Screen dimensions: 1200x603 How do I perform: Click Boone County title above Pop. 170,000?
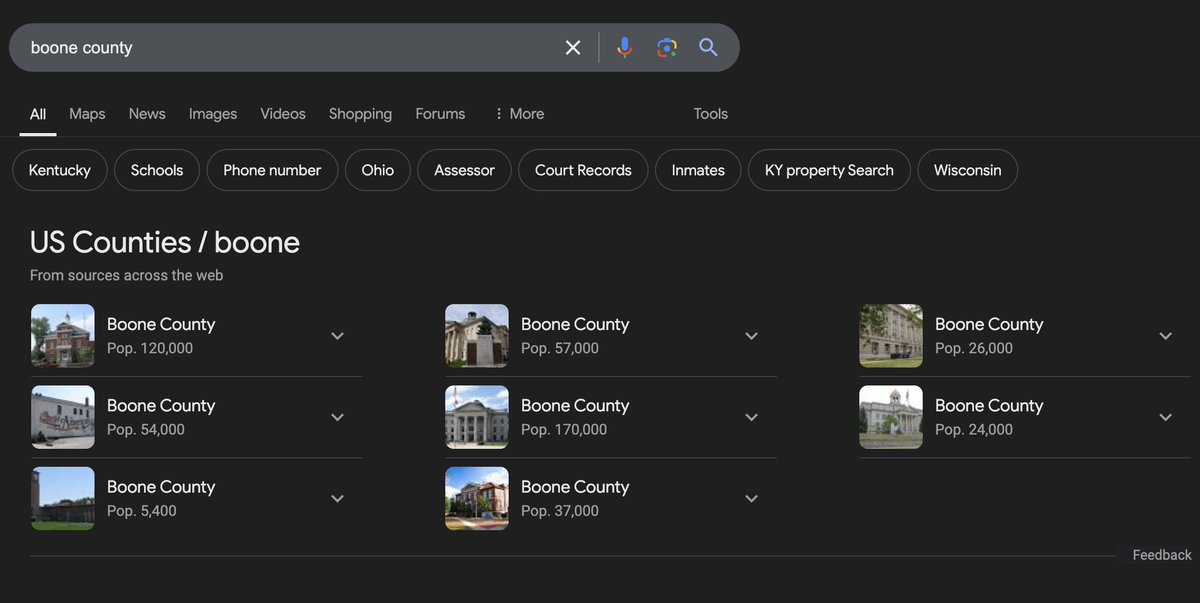pos(575,405)
